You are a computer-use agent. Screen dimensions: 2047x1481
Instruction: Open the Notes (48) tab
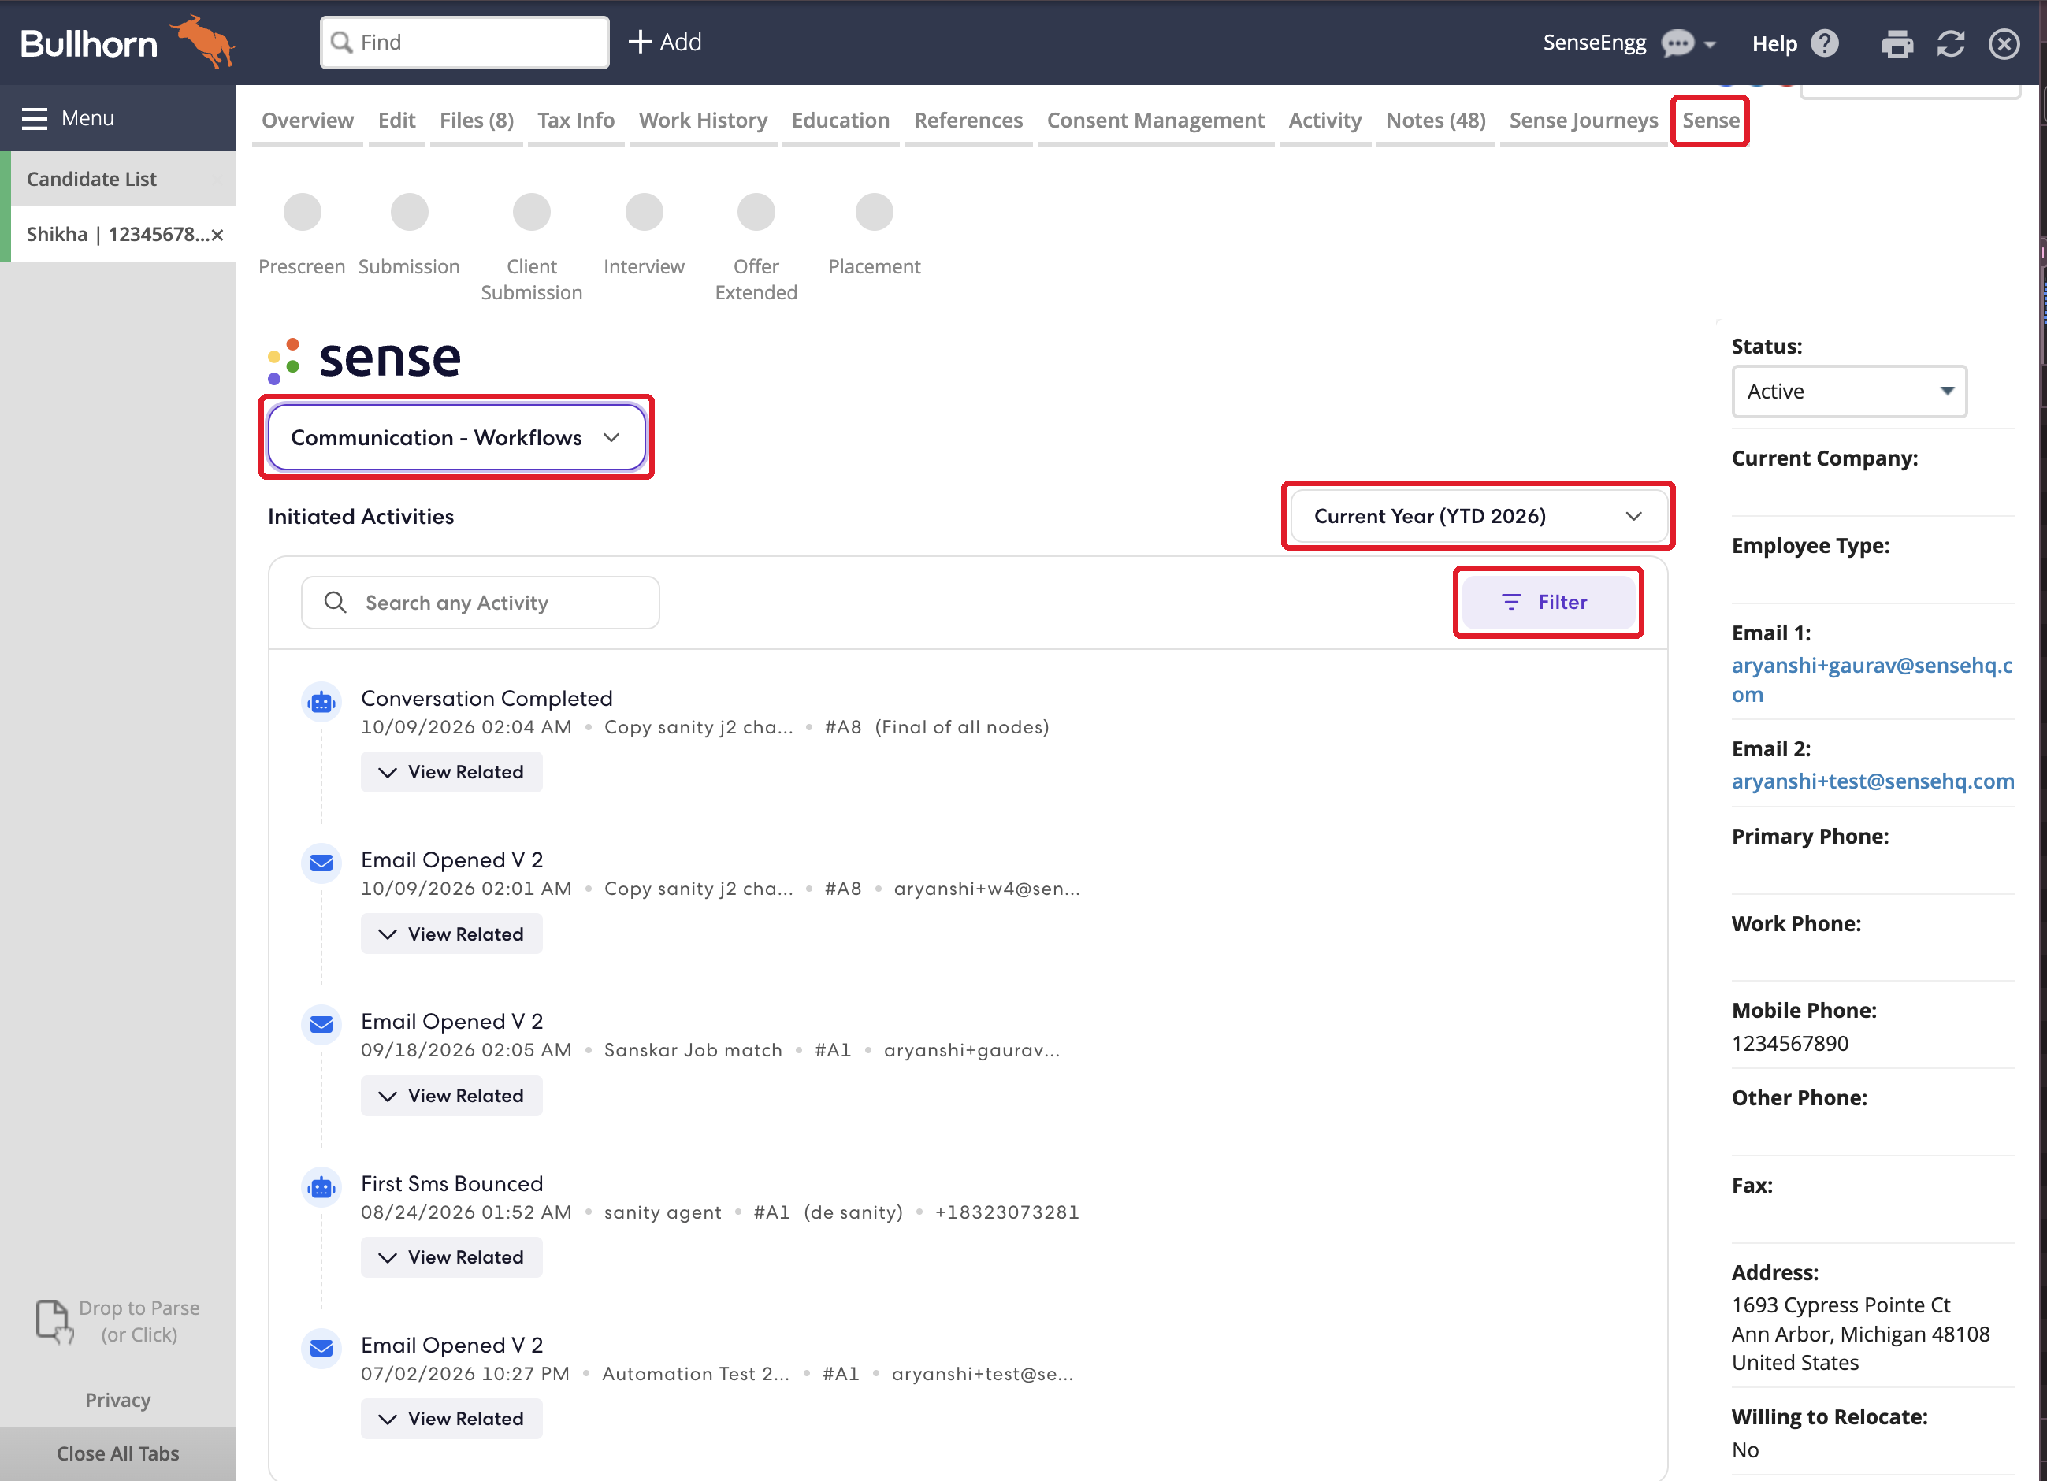[1435, 121]
